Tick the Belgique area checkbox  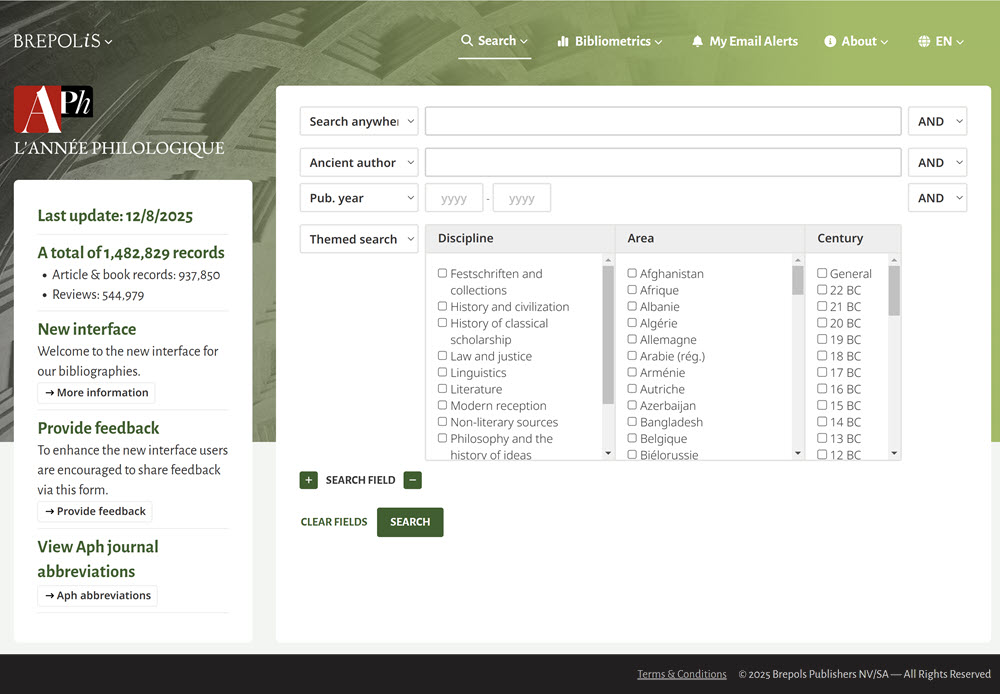coord(632,439)
